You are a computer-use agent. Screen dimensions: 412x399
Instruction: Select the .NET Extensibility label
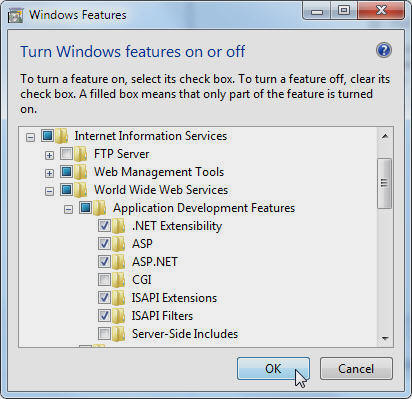177,226
